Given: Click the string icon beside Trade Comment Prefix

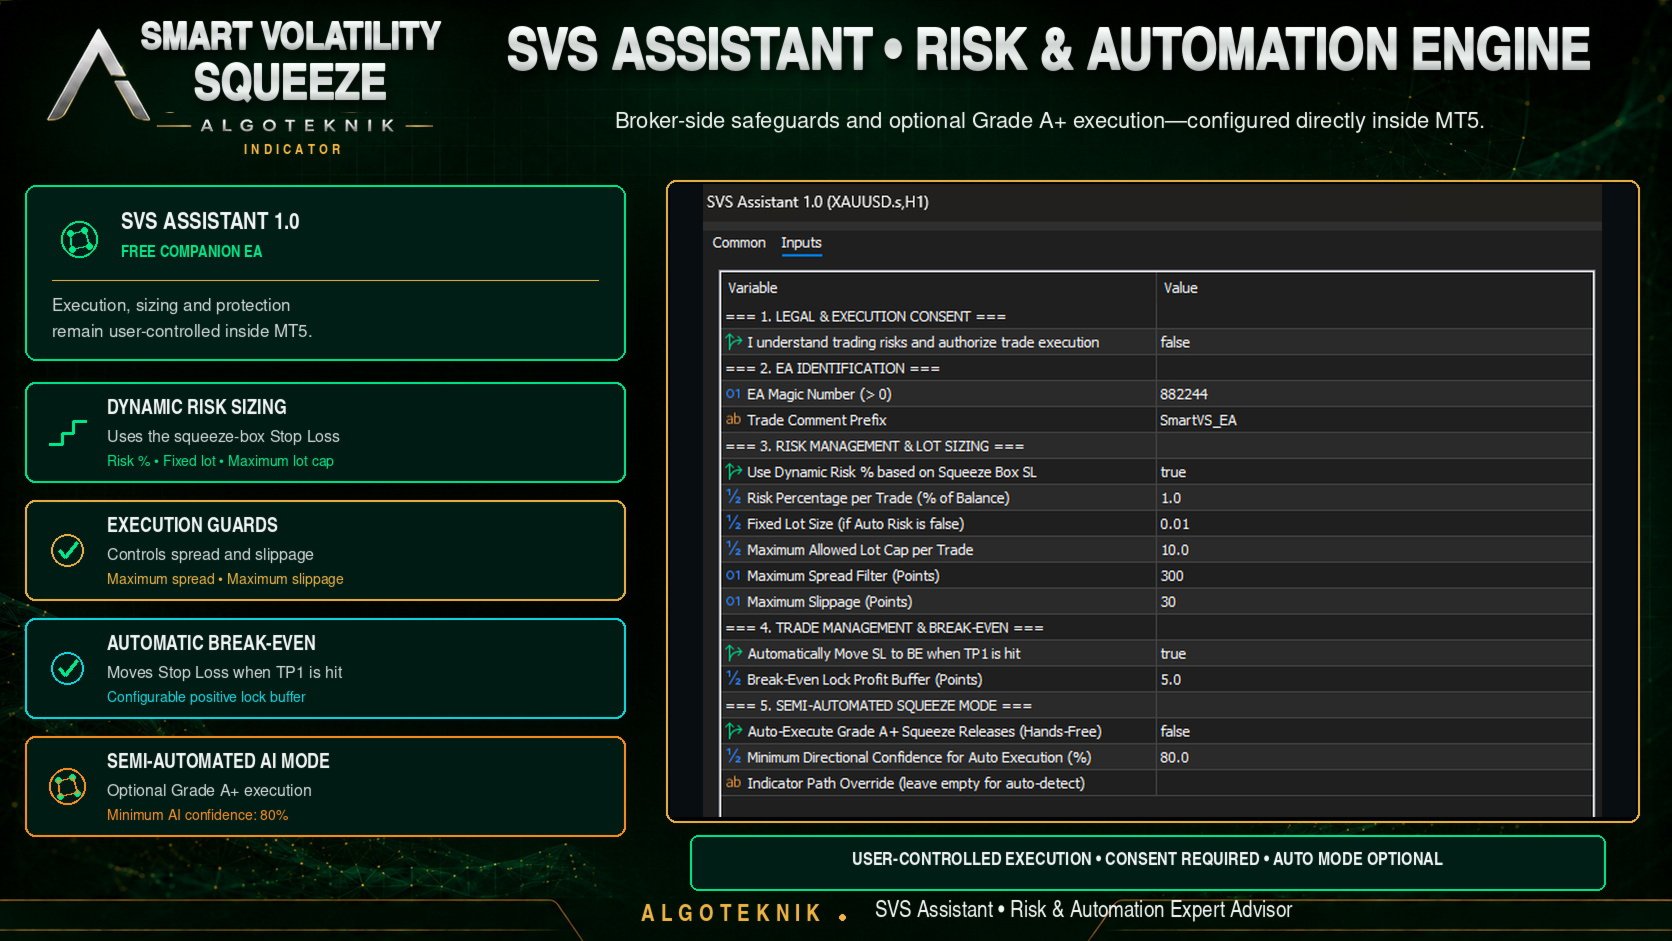Looking at the screenshot, I should click(733, 420).
